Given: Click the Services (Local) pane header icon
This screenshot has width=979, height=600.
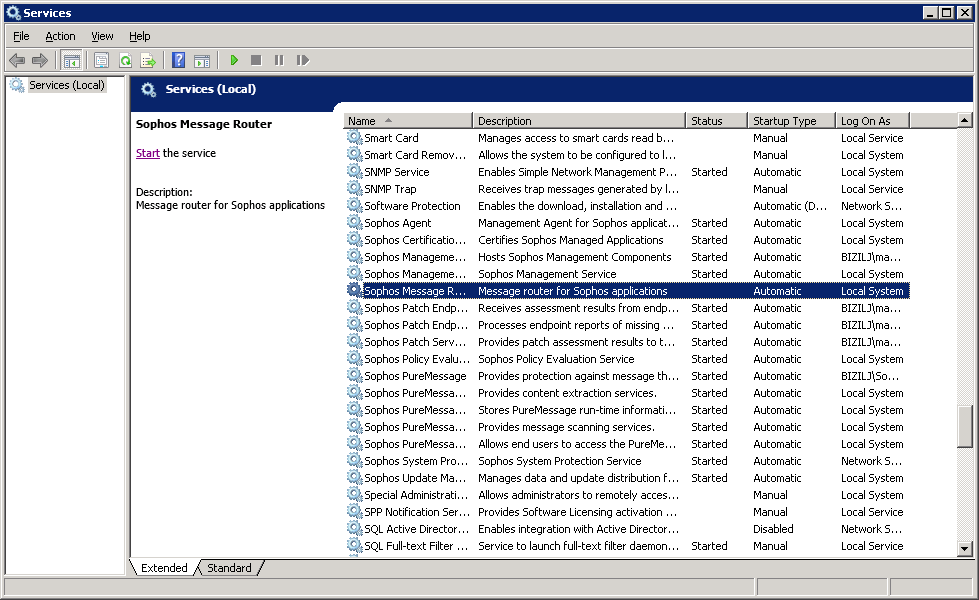Looking at the screenshot, I should pyautogui.click(x=148, y=89).
